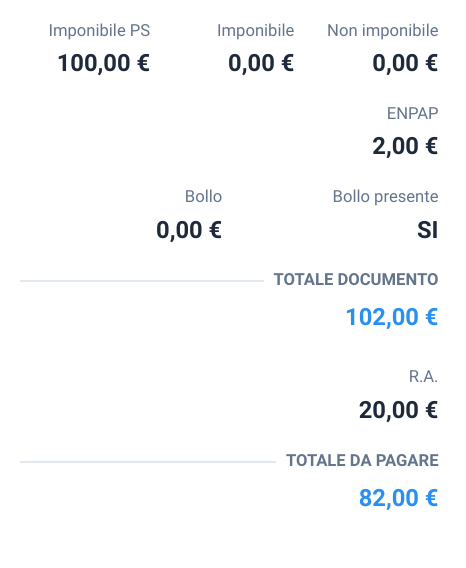The height and width of the screenshot is (568, 466).
Task: Click the divider line beside TOTALE DA PAGARE
Action: coord(148,462)
